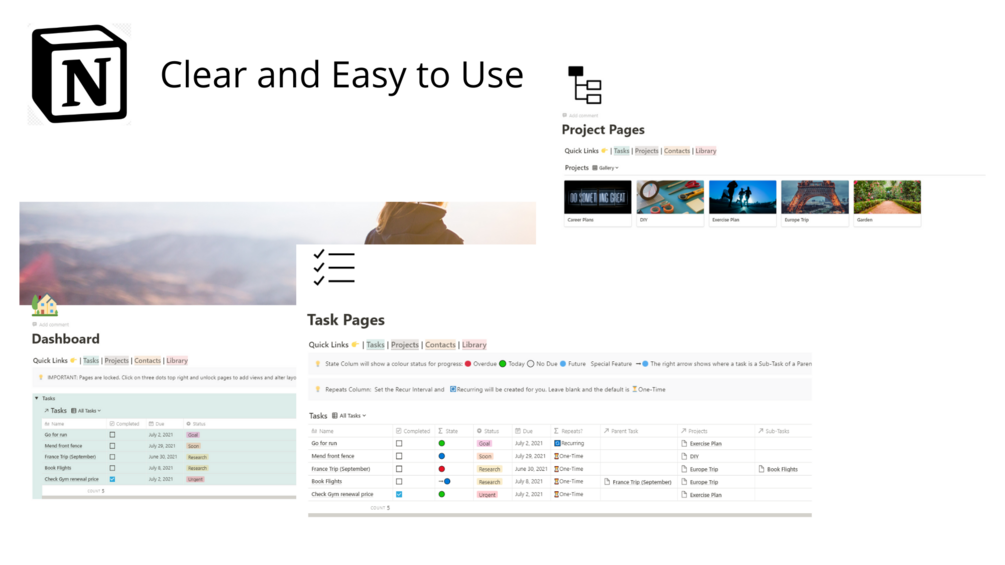Click the Project Pages hierarchy page icon
1005x565 pixels.
tap(585, 85)
